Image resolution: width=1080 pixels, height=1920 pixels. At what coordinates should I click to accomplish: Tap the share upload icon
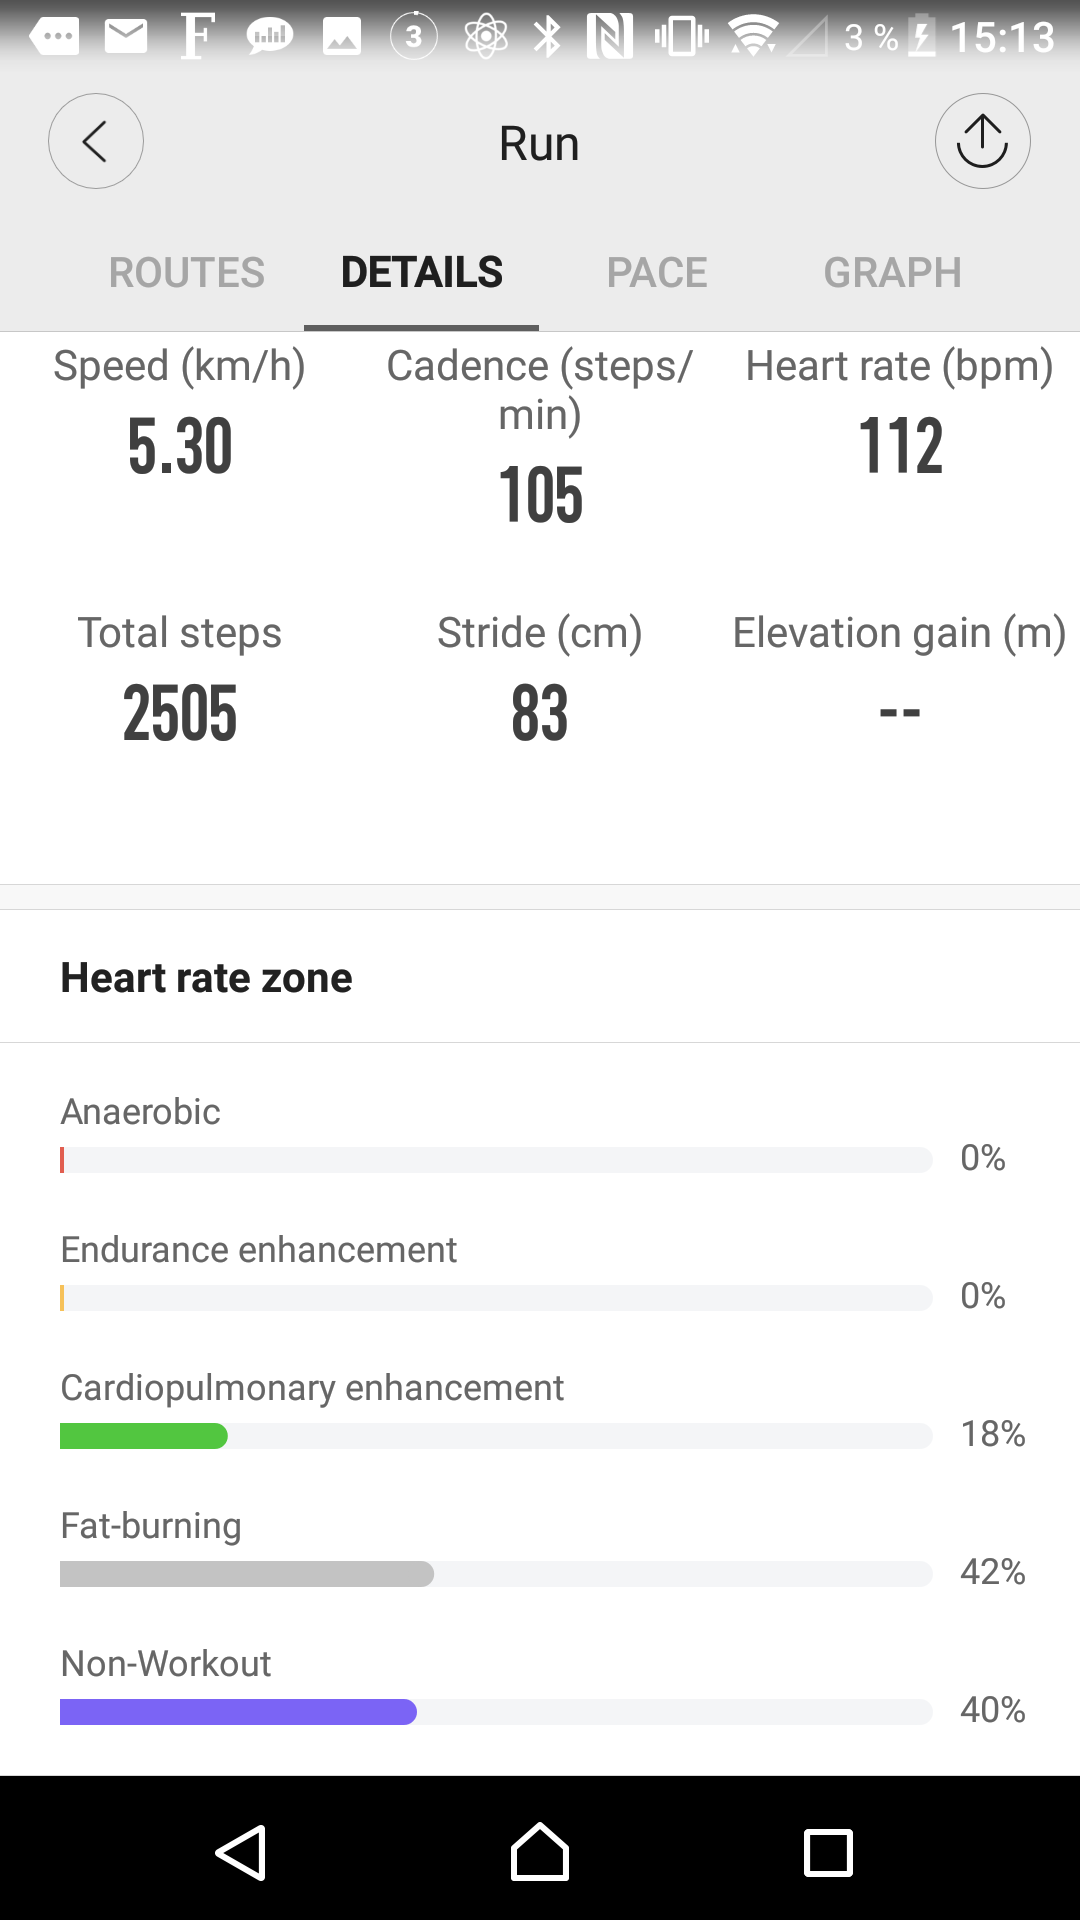coord(982,141)
